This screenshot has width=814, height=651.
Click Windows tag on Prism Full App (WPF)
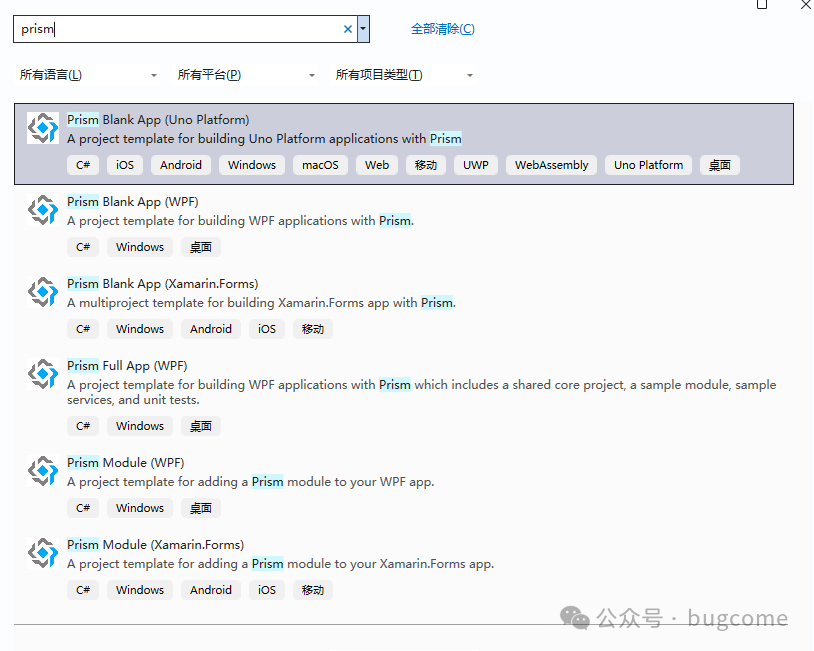tap(140, 426)
